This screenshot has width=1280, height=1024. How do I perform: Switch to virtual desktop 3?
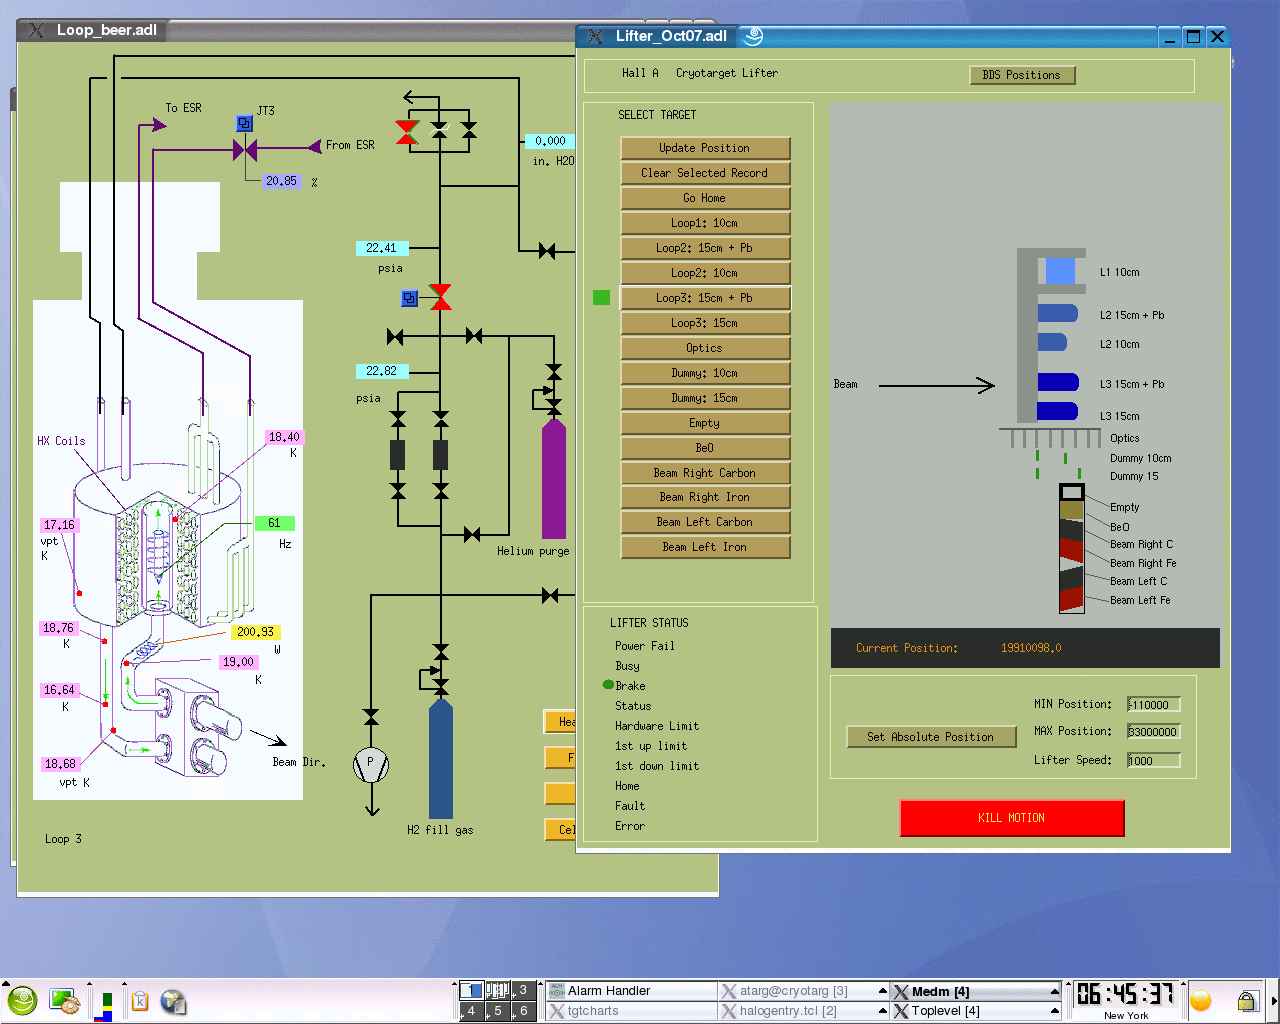click(x=523, y=990)
